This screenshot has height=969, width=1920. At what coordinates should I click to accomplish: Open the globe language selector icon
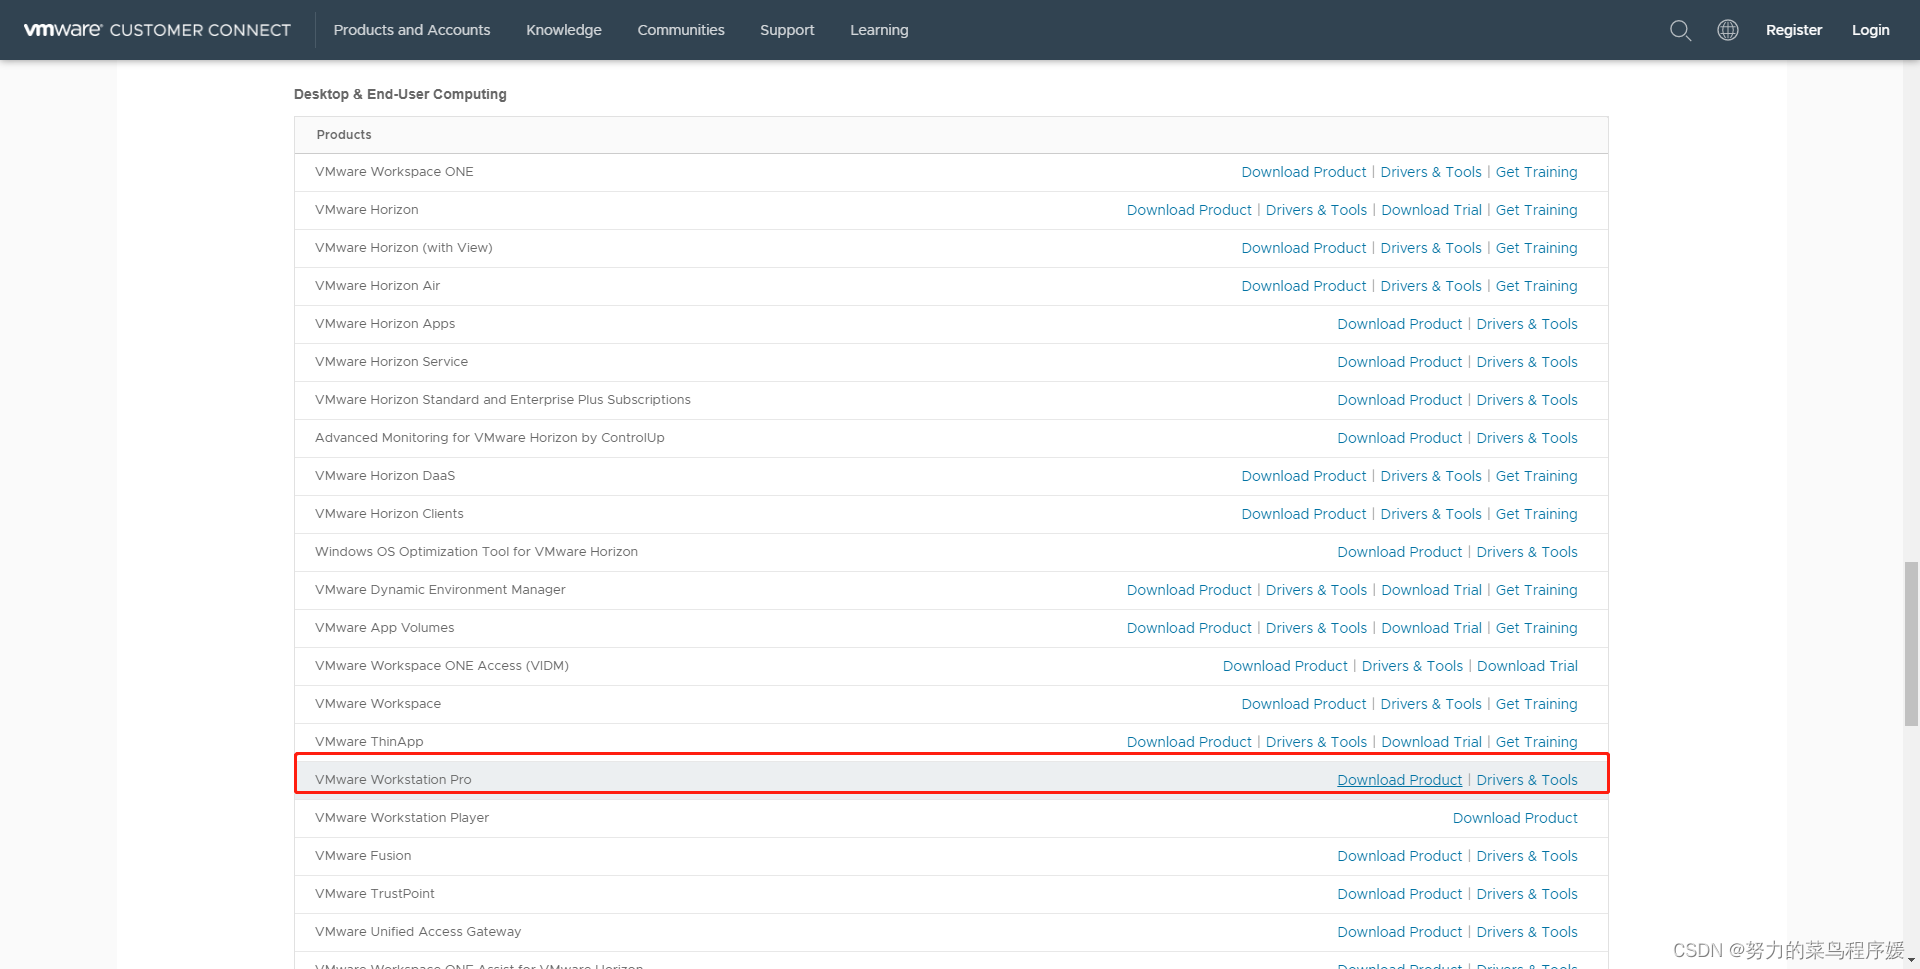[1727, 30]
